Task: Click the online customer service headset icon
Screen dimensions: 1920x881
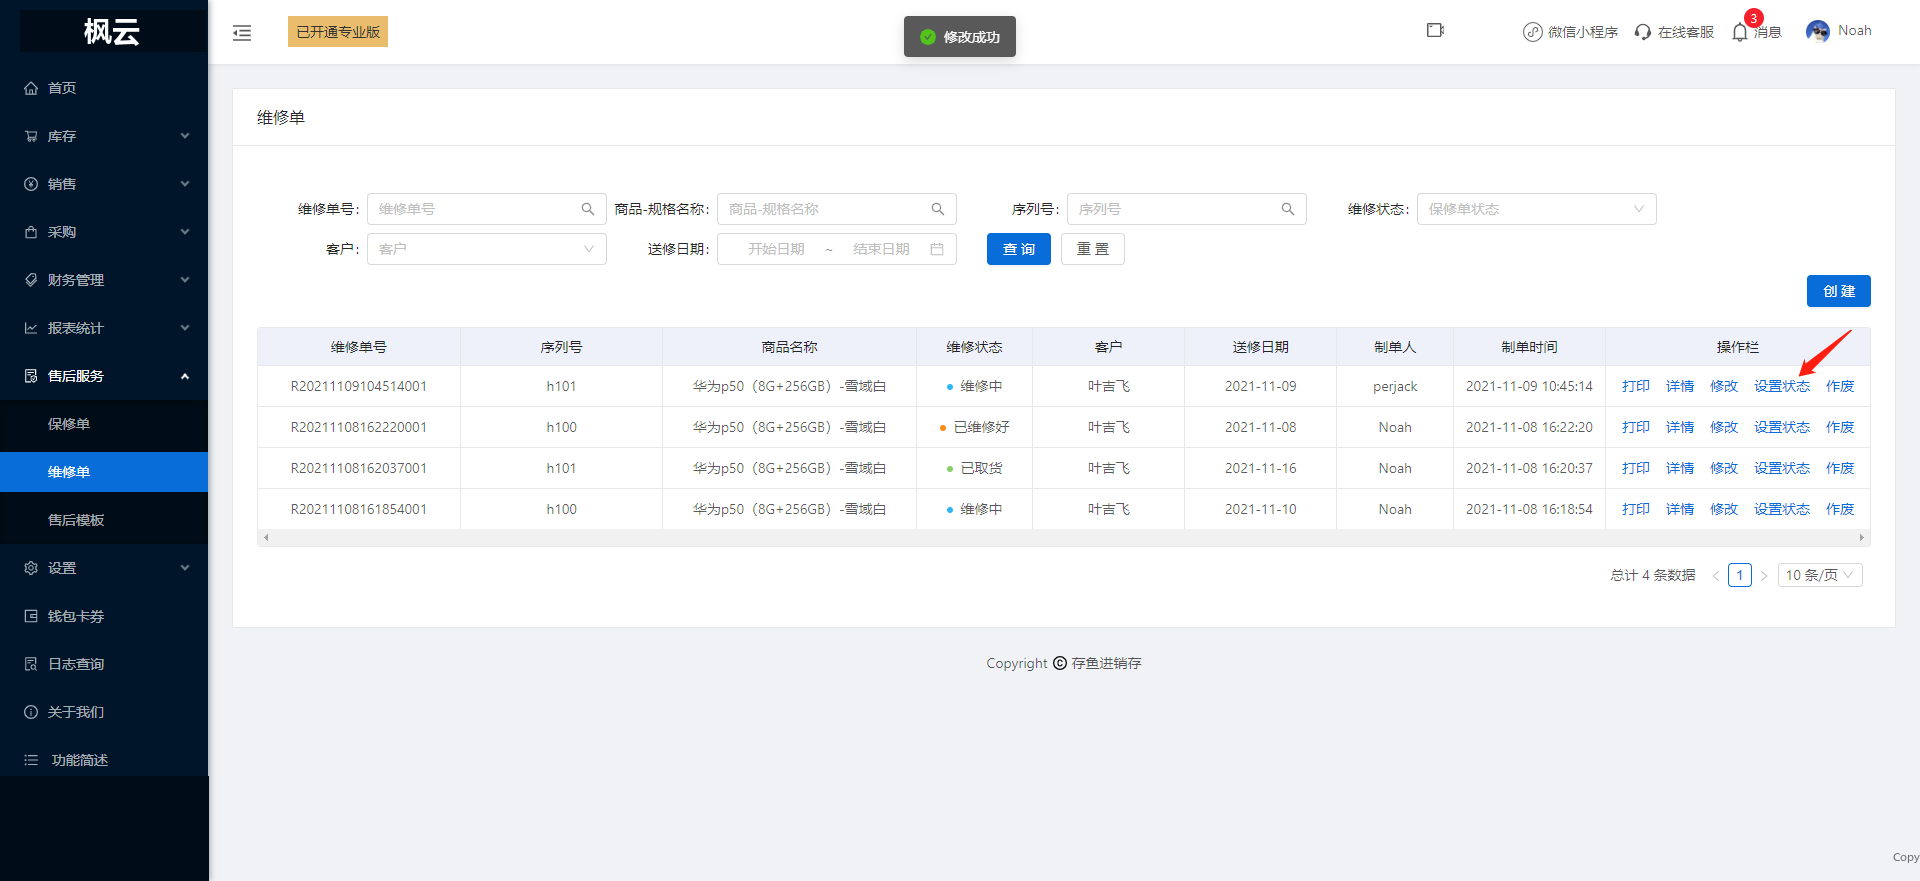Action: coord(1642,32)
